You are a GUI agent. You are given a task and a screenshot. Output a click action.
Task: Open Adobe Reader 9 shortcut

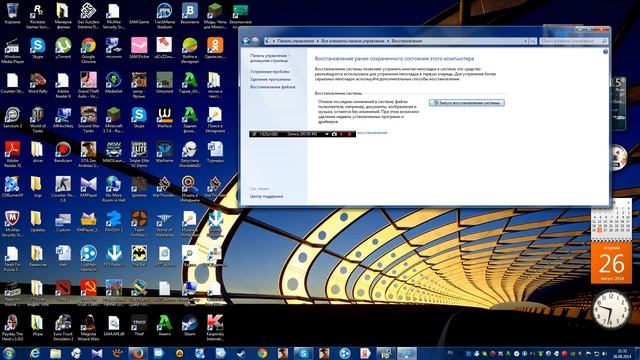63,85
